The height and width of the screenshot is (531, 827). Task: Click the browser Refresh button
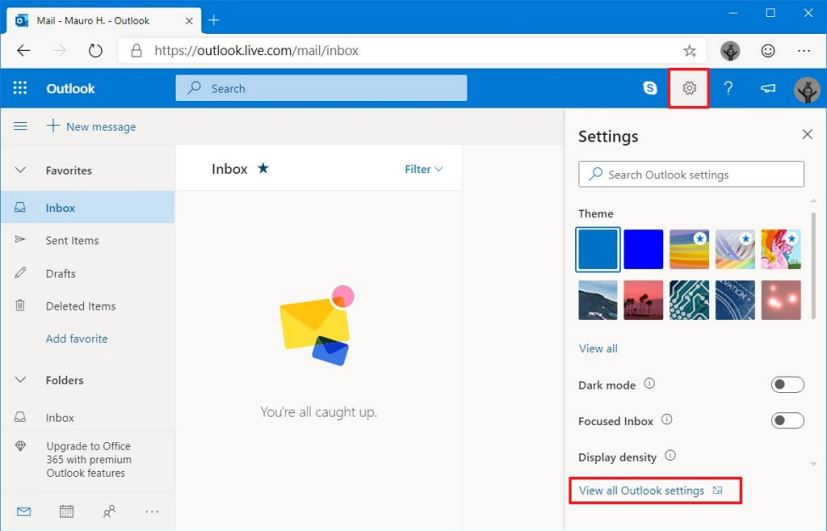[95, 51]
